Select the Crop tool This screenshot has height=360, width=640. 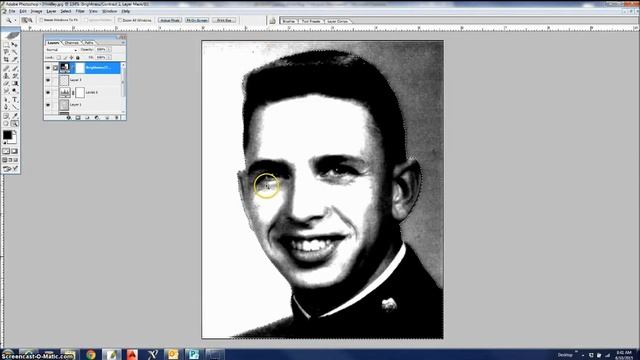click(x=6, y=59)
